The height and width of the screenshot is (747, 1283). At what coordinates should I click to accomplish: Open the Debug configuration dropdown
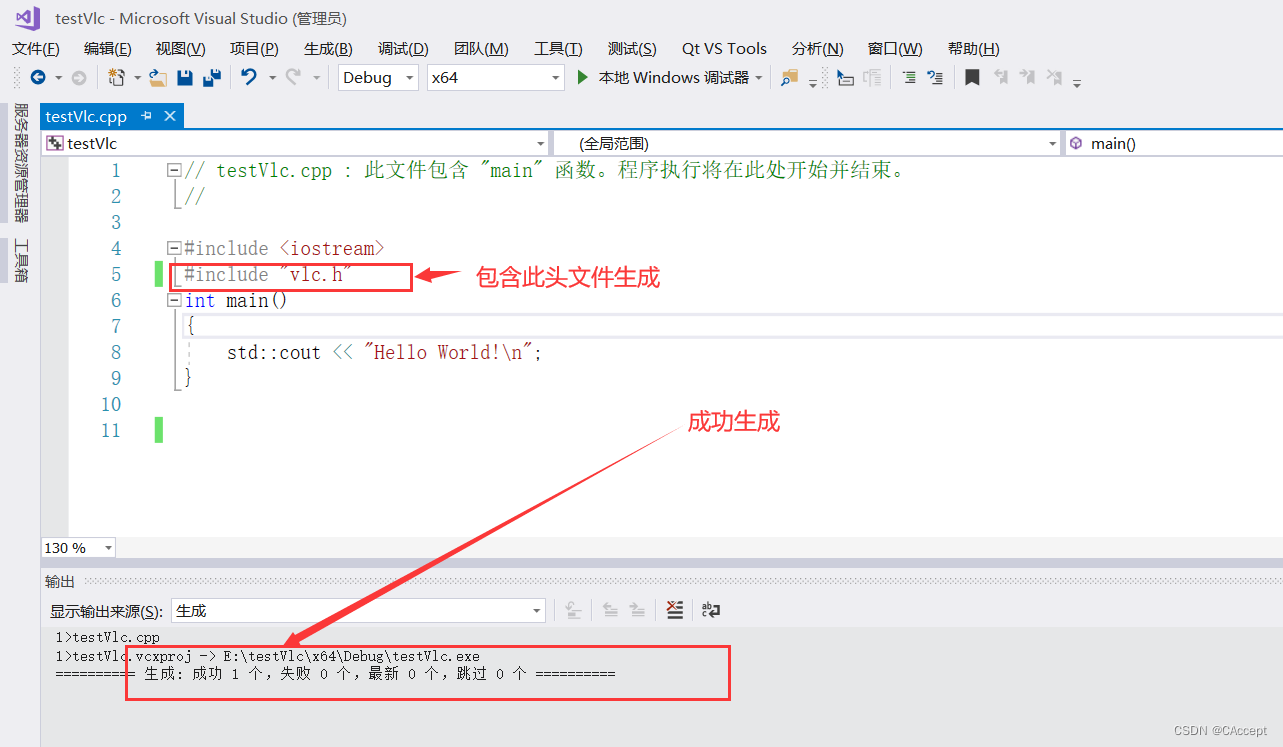point(378,77)
